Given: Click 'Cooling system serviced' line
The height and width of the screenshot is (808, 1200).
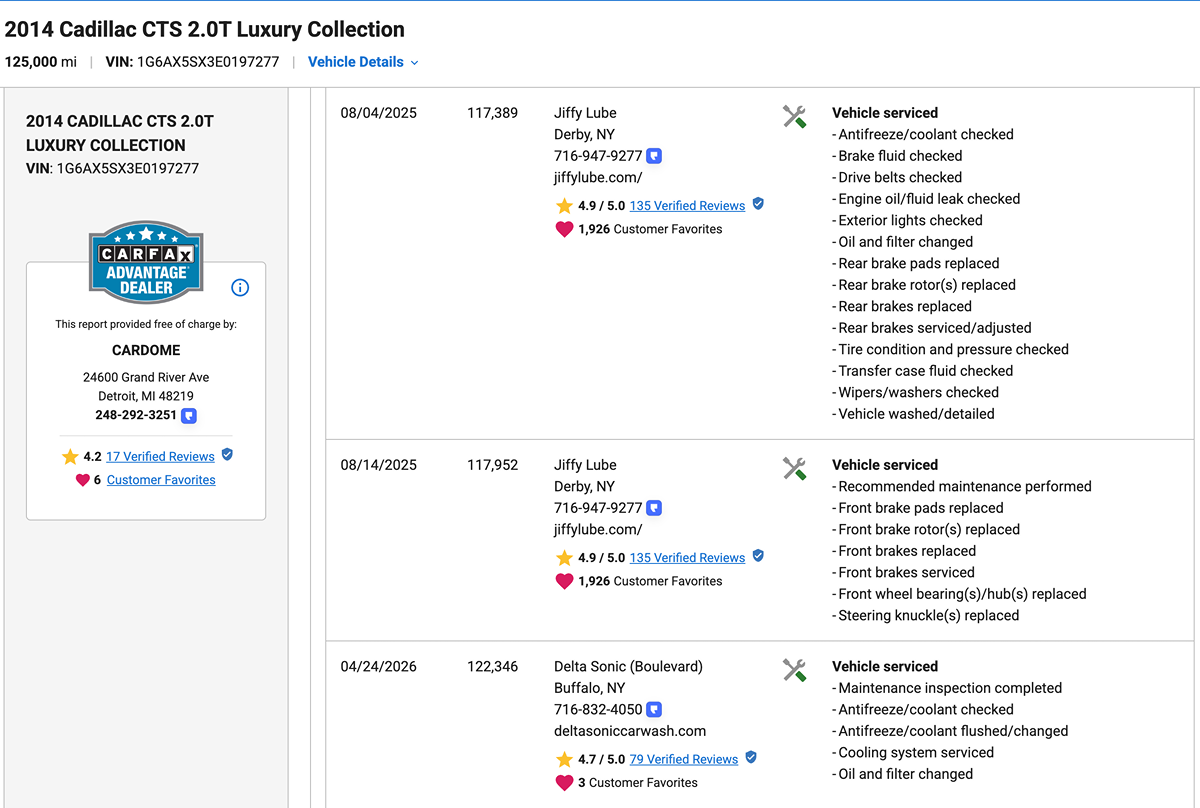Looking at the screenshot, I should point(913,753).
